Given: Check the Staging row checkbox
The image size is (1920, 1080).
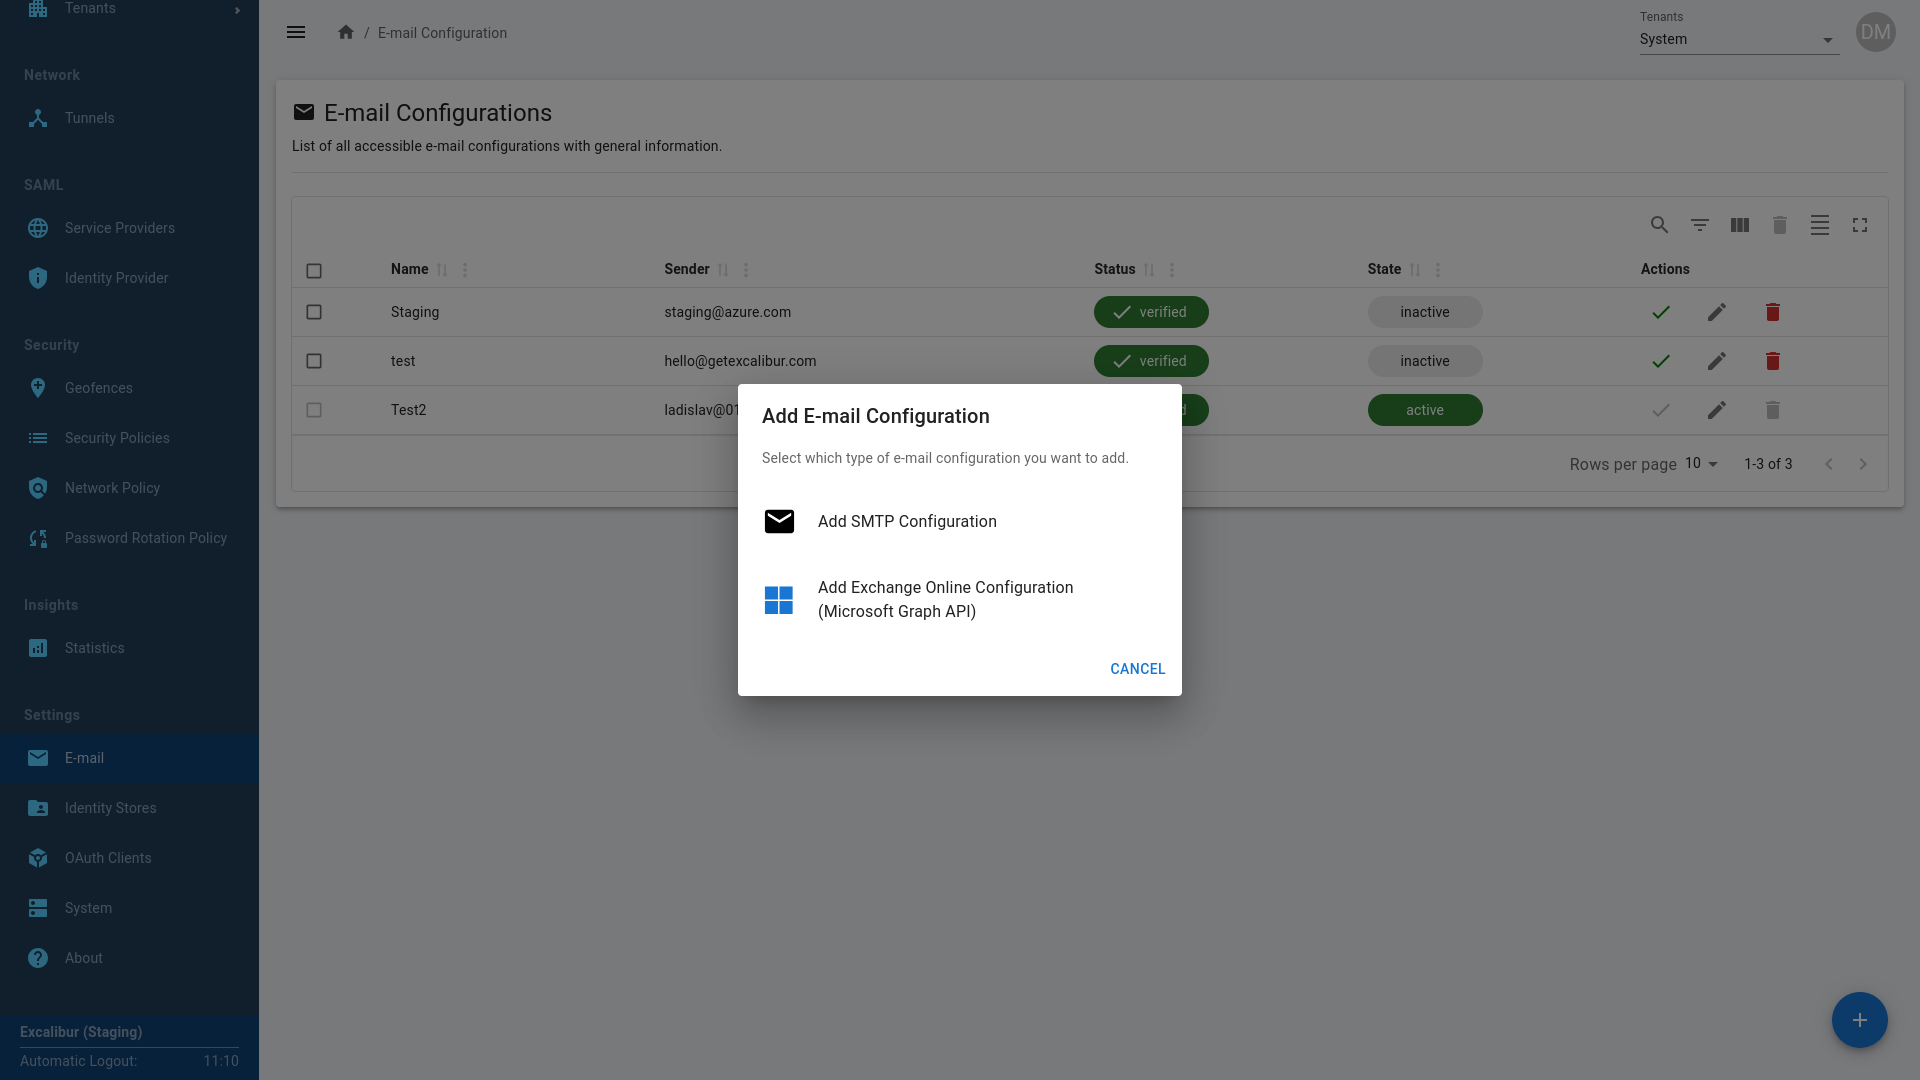Looking at the screenshot, I should [314, 312].
